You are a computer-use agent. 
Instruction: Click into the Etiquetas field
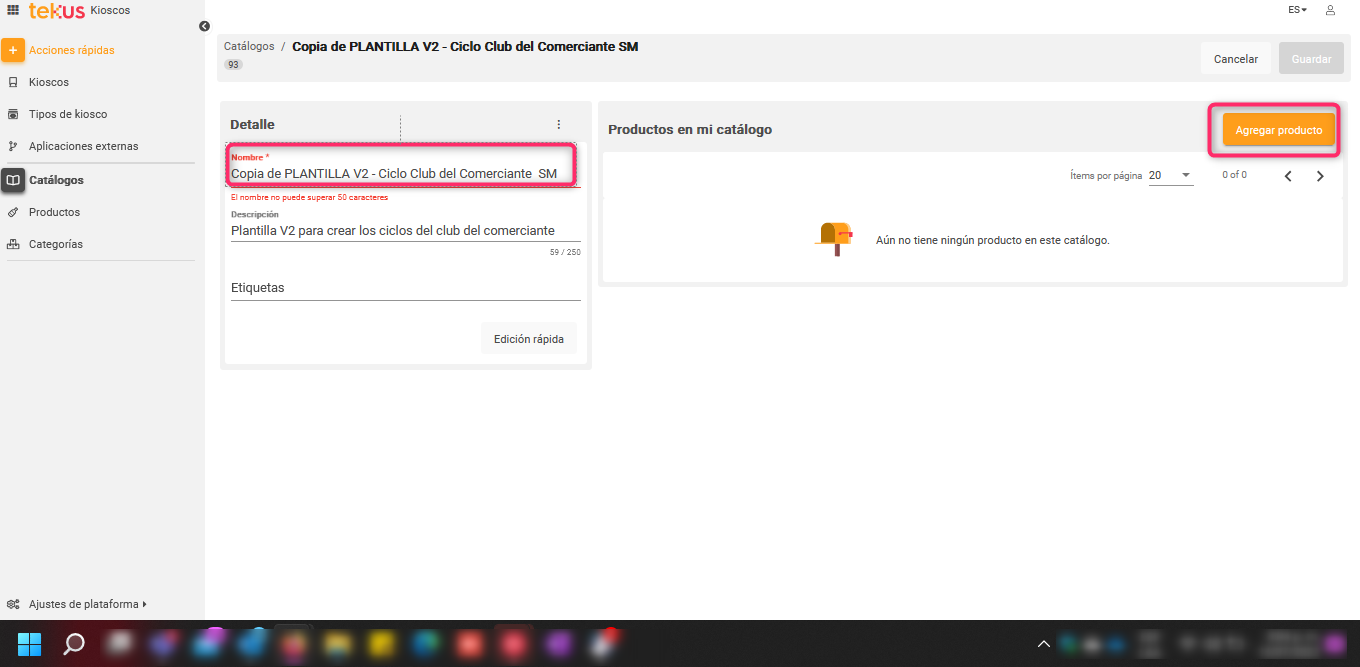[x=405, y=288]
